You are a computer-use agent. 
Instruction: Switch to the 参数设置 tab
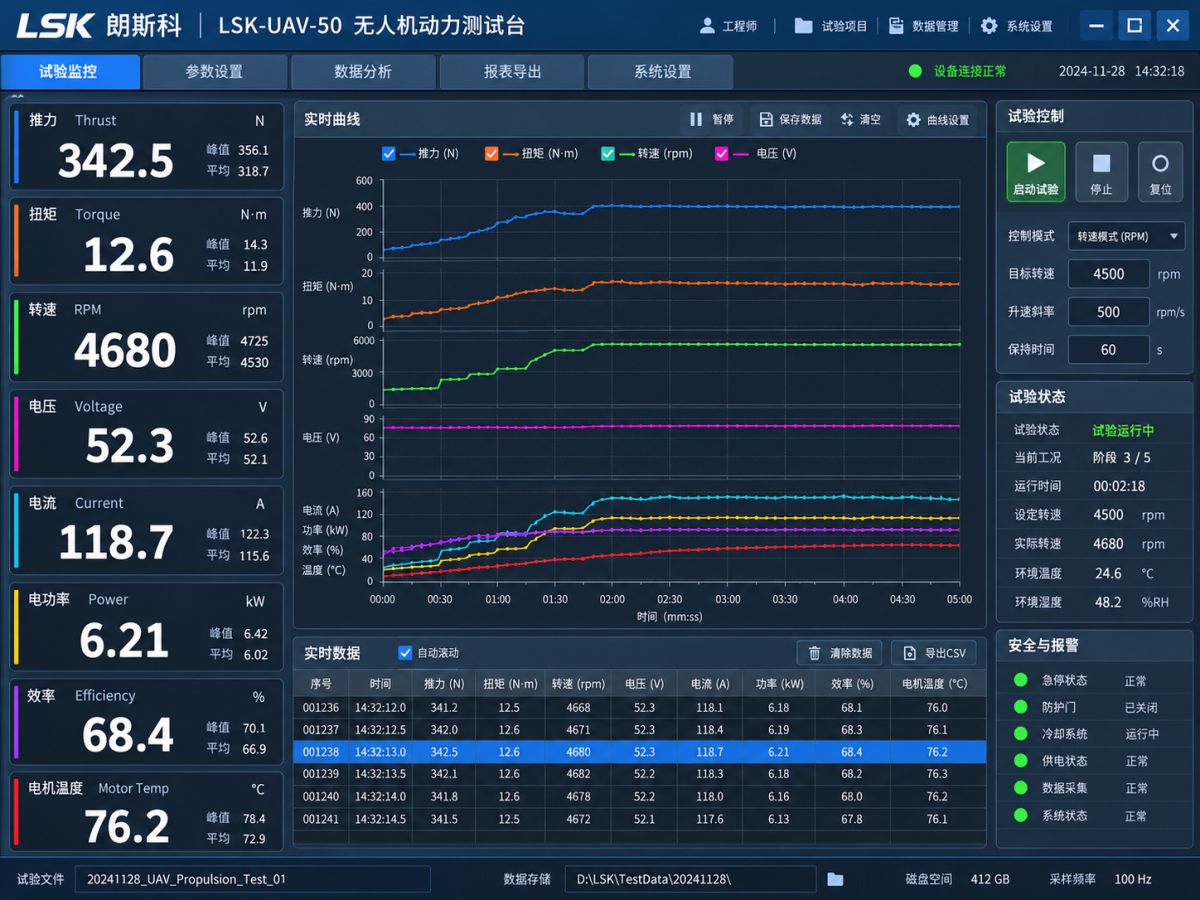point(214,72)
